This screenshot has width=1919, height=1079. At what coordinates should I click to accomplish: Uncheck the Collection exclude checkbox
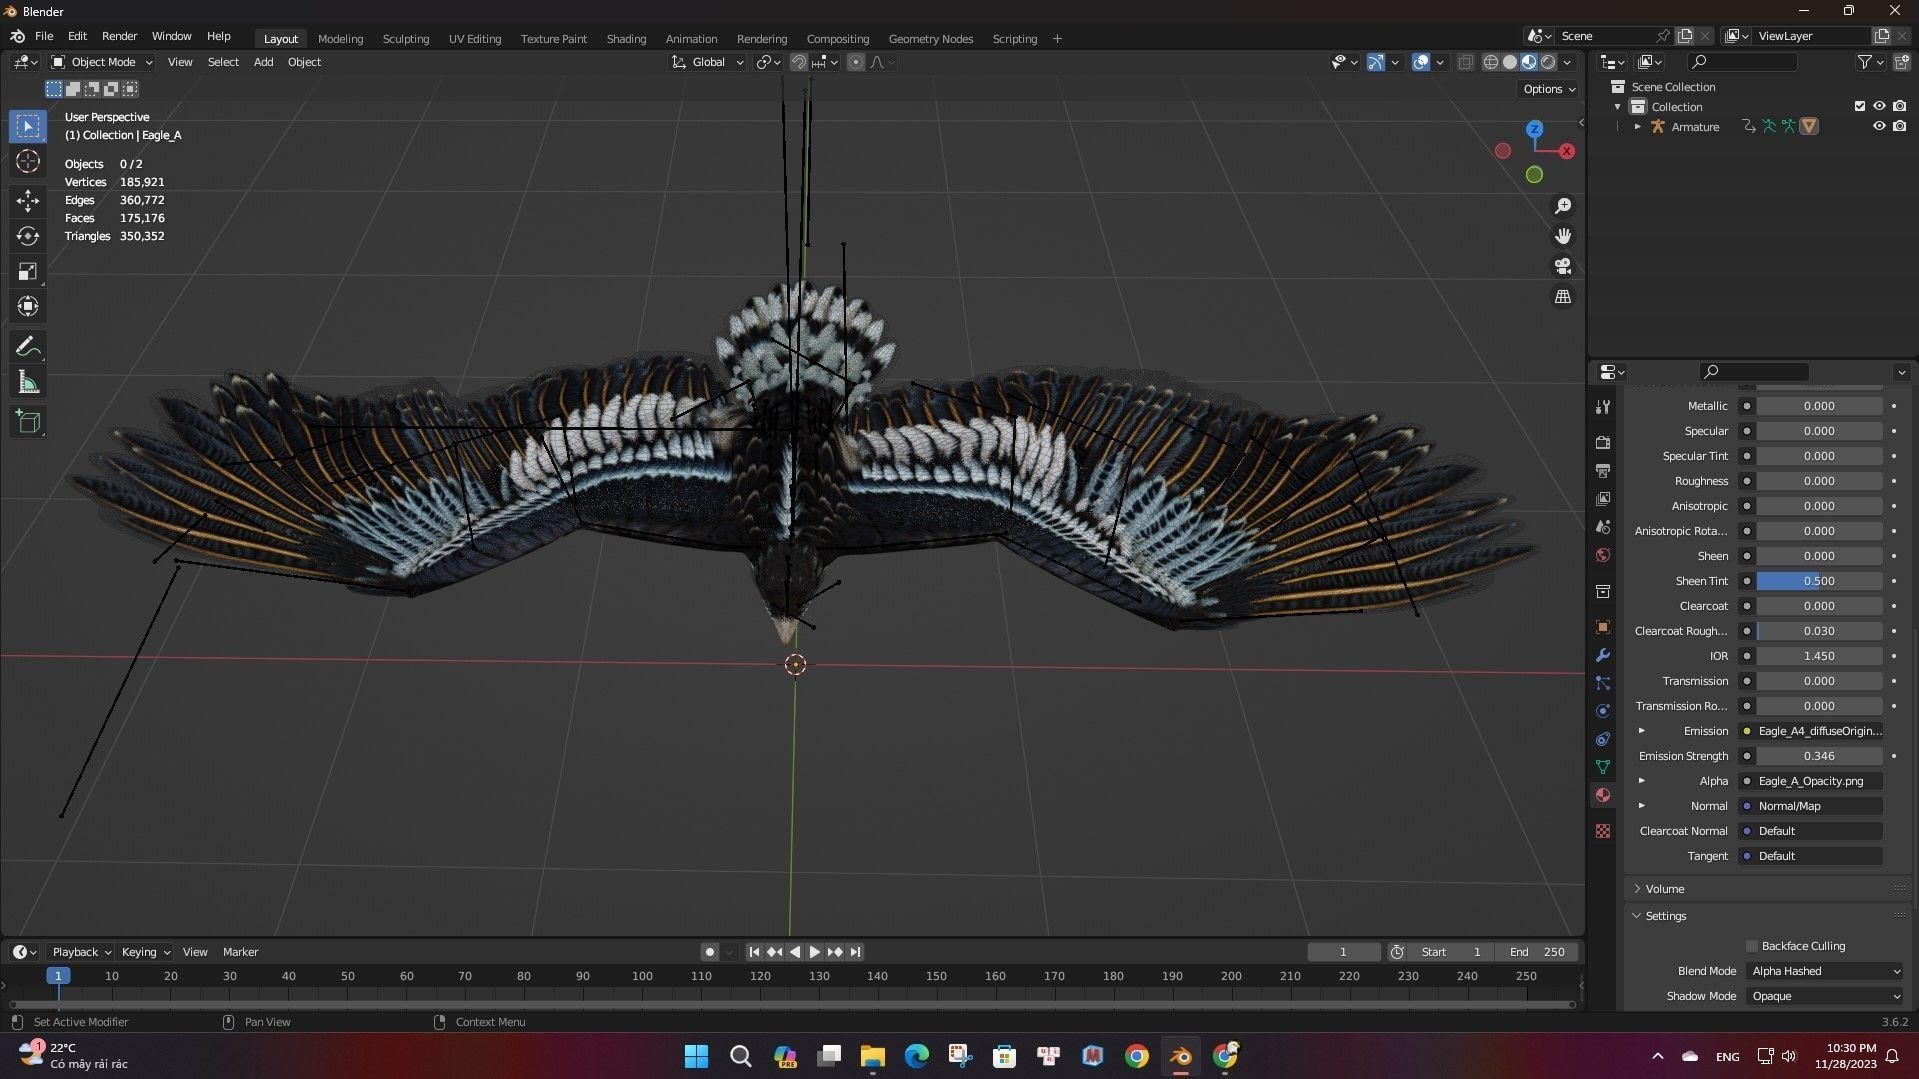(1860, 106)
